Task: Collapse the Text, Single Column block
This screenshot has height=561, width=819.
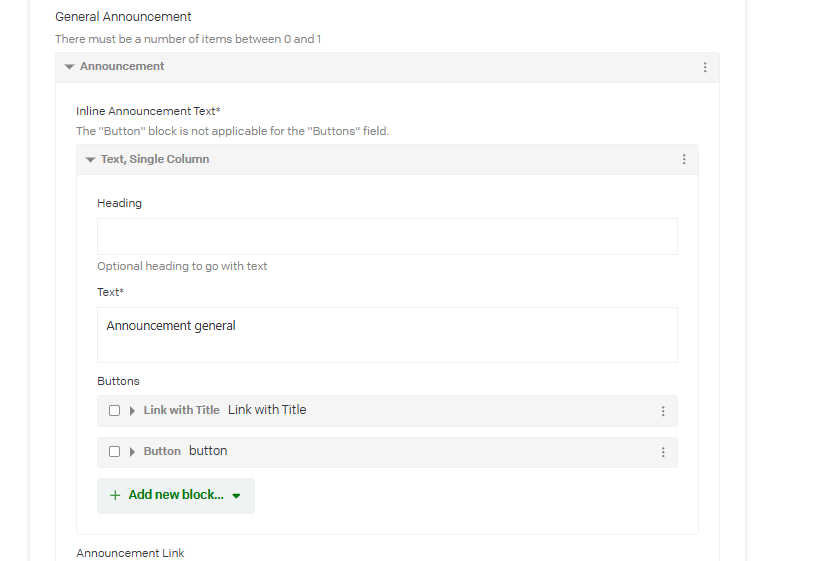Action: (90, 159)
